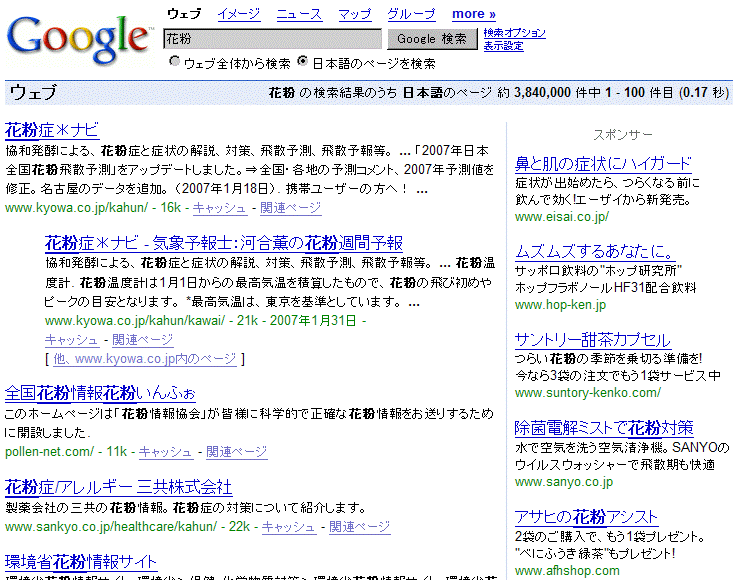Open 表示設定 link

click(503, 46)
